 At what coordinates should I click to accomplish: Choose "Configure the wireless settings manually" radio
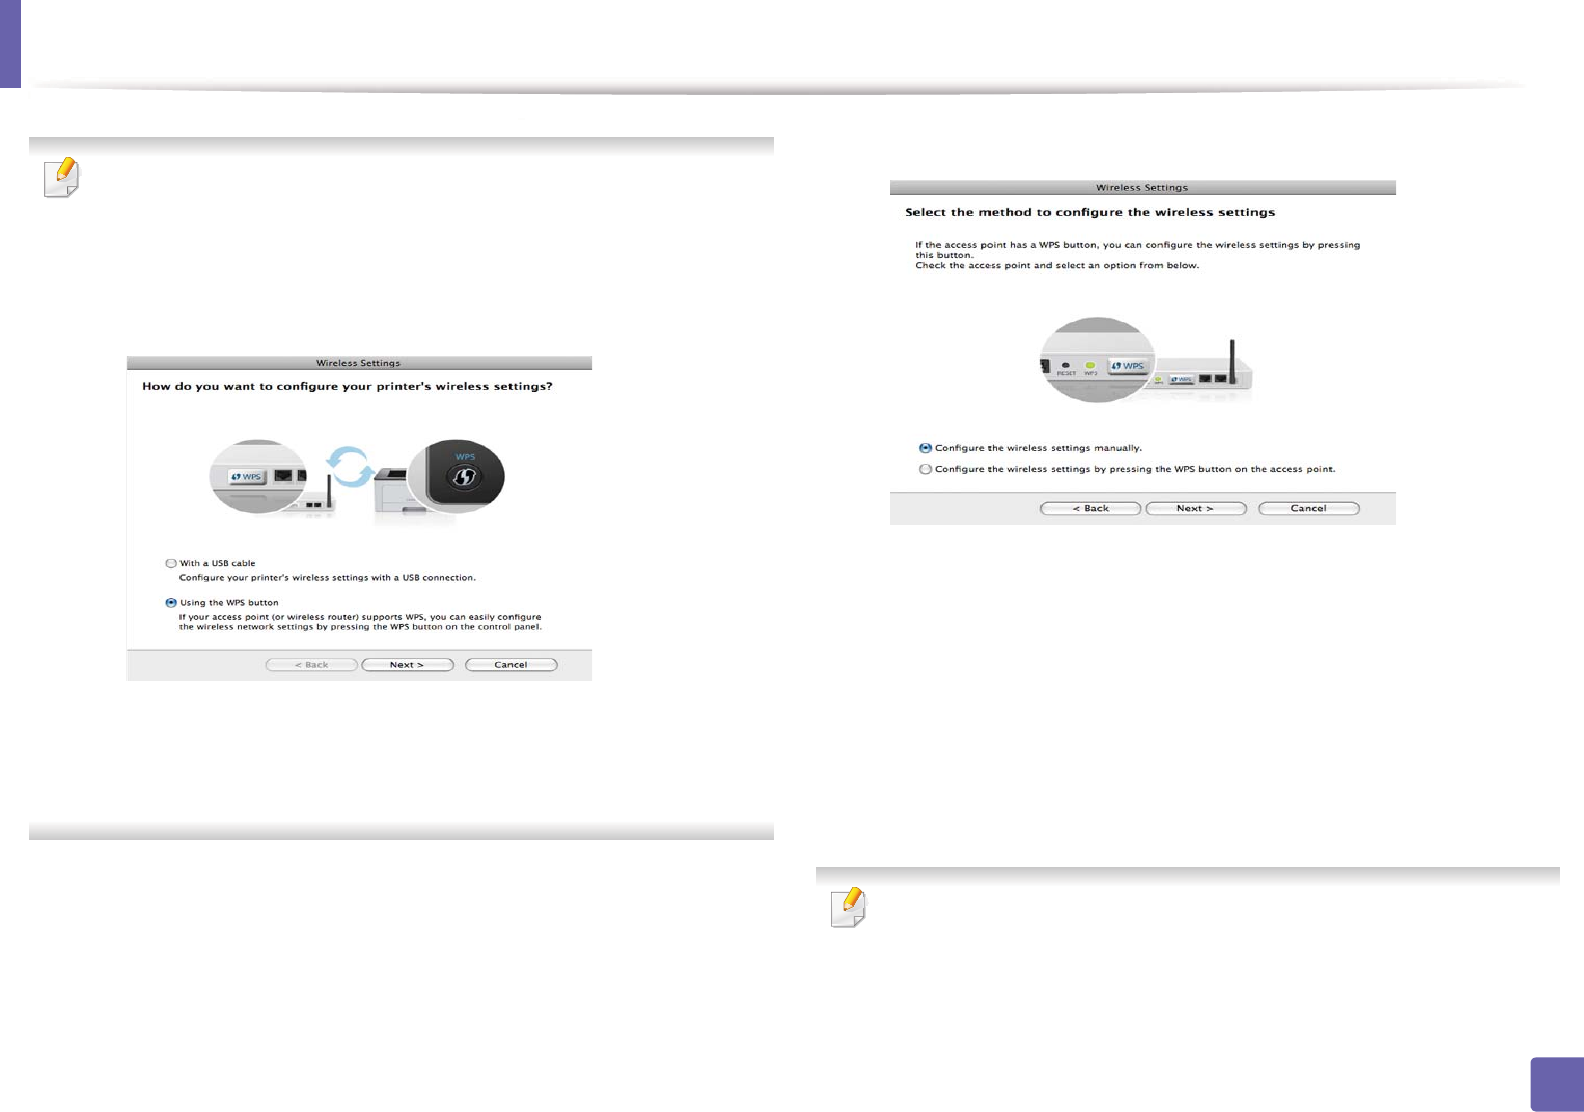pyautogui.click(x=926, y=448)
